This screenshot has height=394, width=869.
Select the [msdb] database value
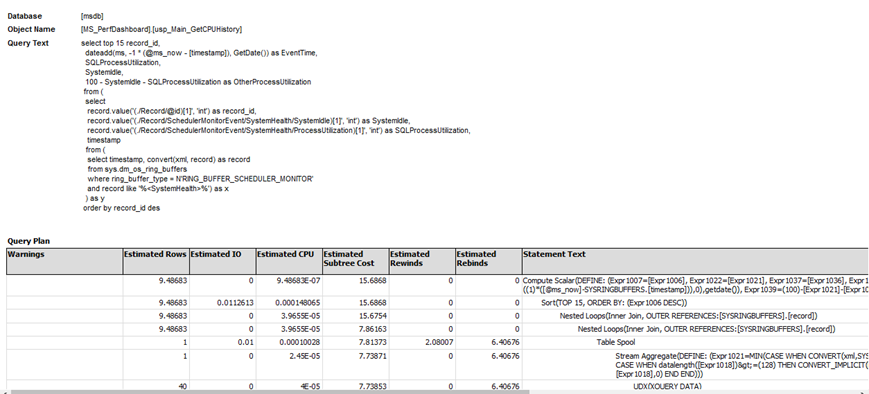tap(92, 17)
